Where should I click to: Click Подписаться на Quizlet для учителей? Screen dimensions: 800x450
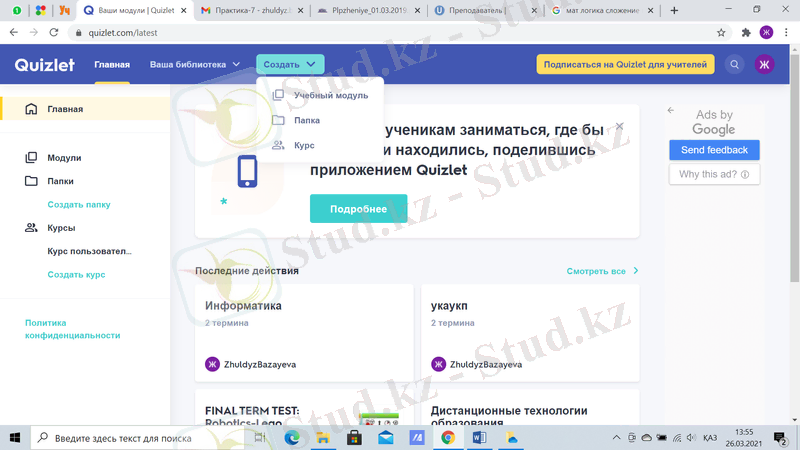pos(625,65)
